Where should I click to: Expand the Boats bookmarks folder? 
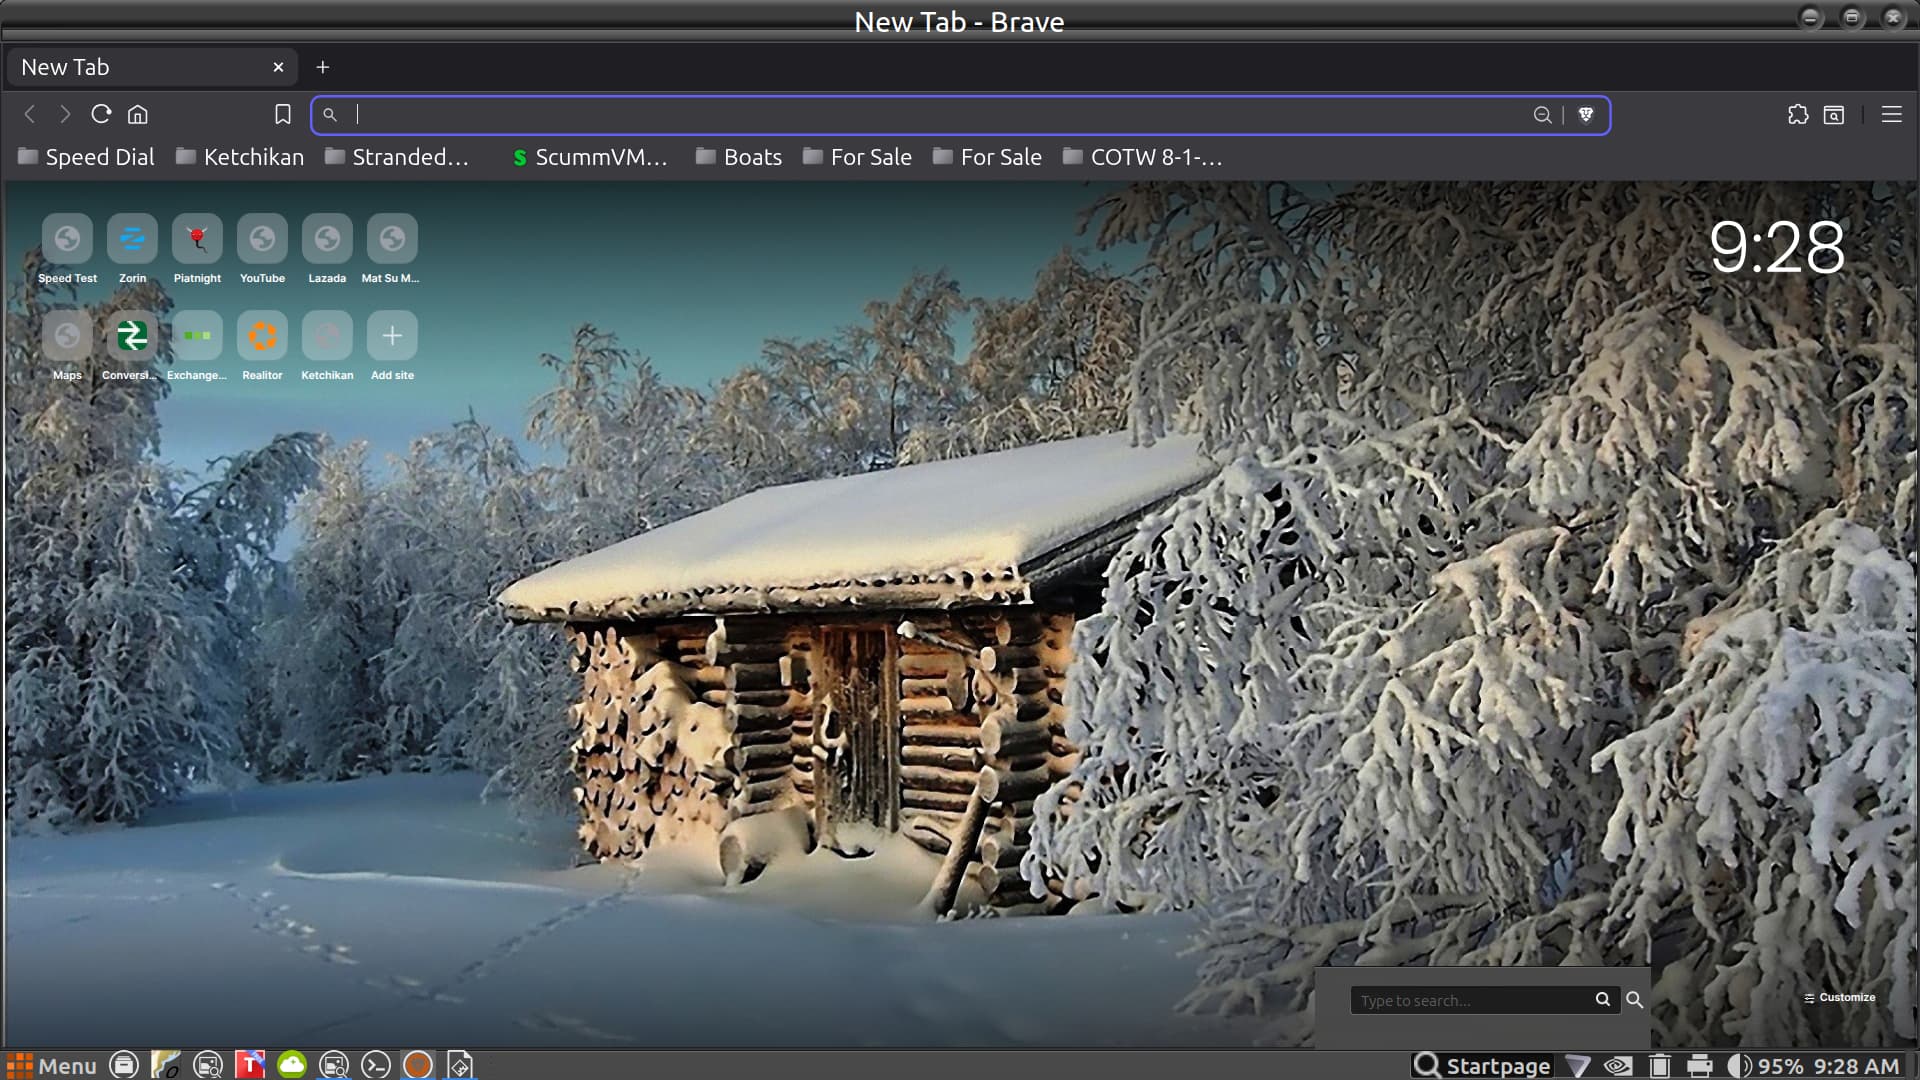click(739, 157)
